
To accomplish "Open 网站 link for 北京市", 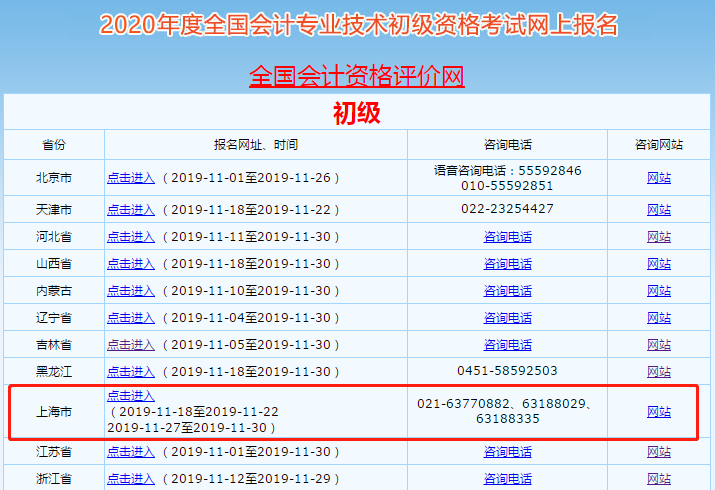I will pyautogui.click(x=659, y=178).
